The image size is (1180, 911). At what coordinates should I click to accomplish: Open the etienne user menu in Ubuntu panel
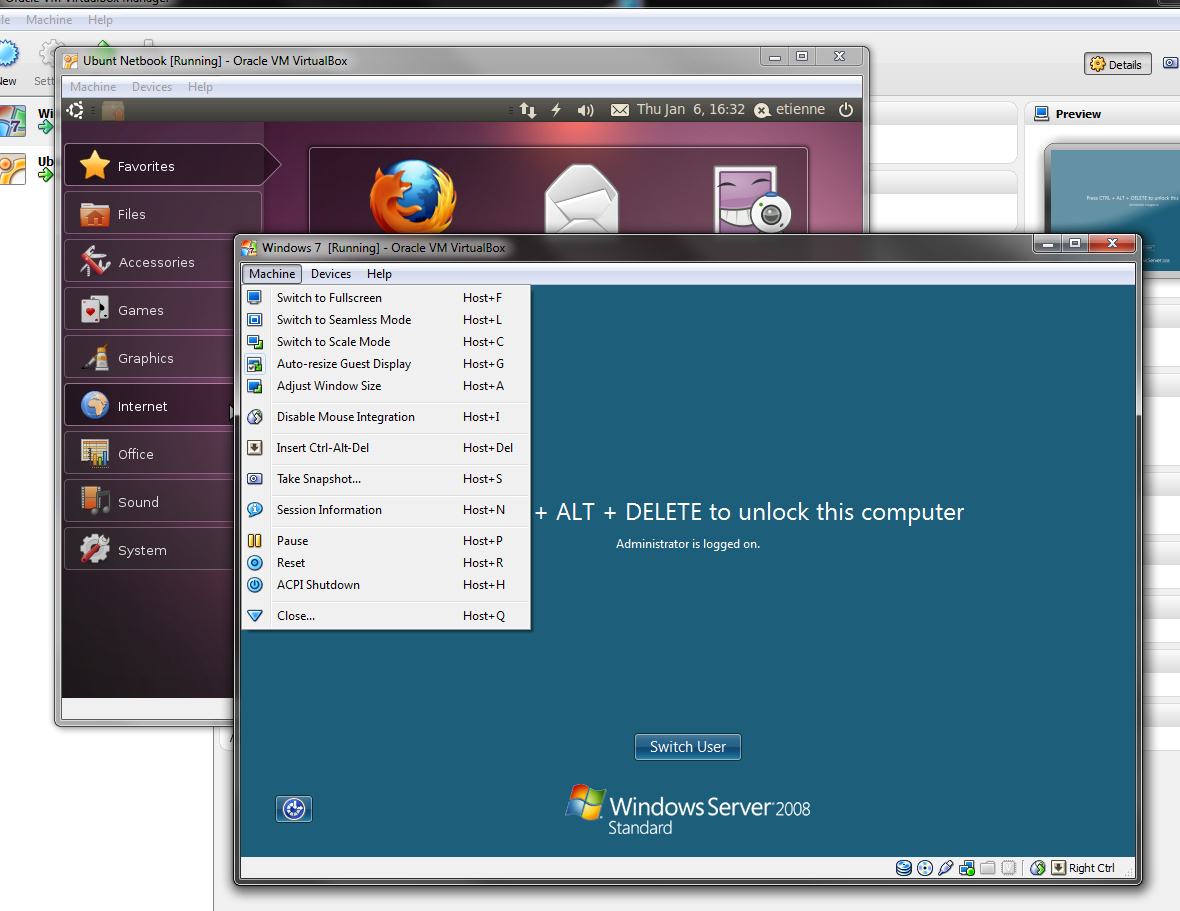point(790,110)
